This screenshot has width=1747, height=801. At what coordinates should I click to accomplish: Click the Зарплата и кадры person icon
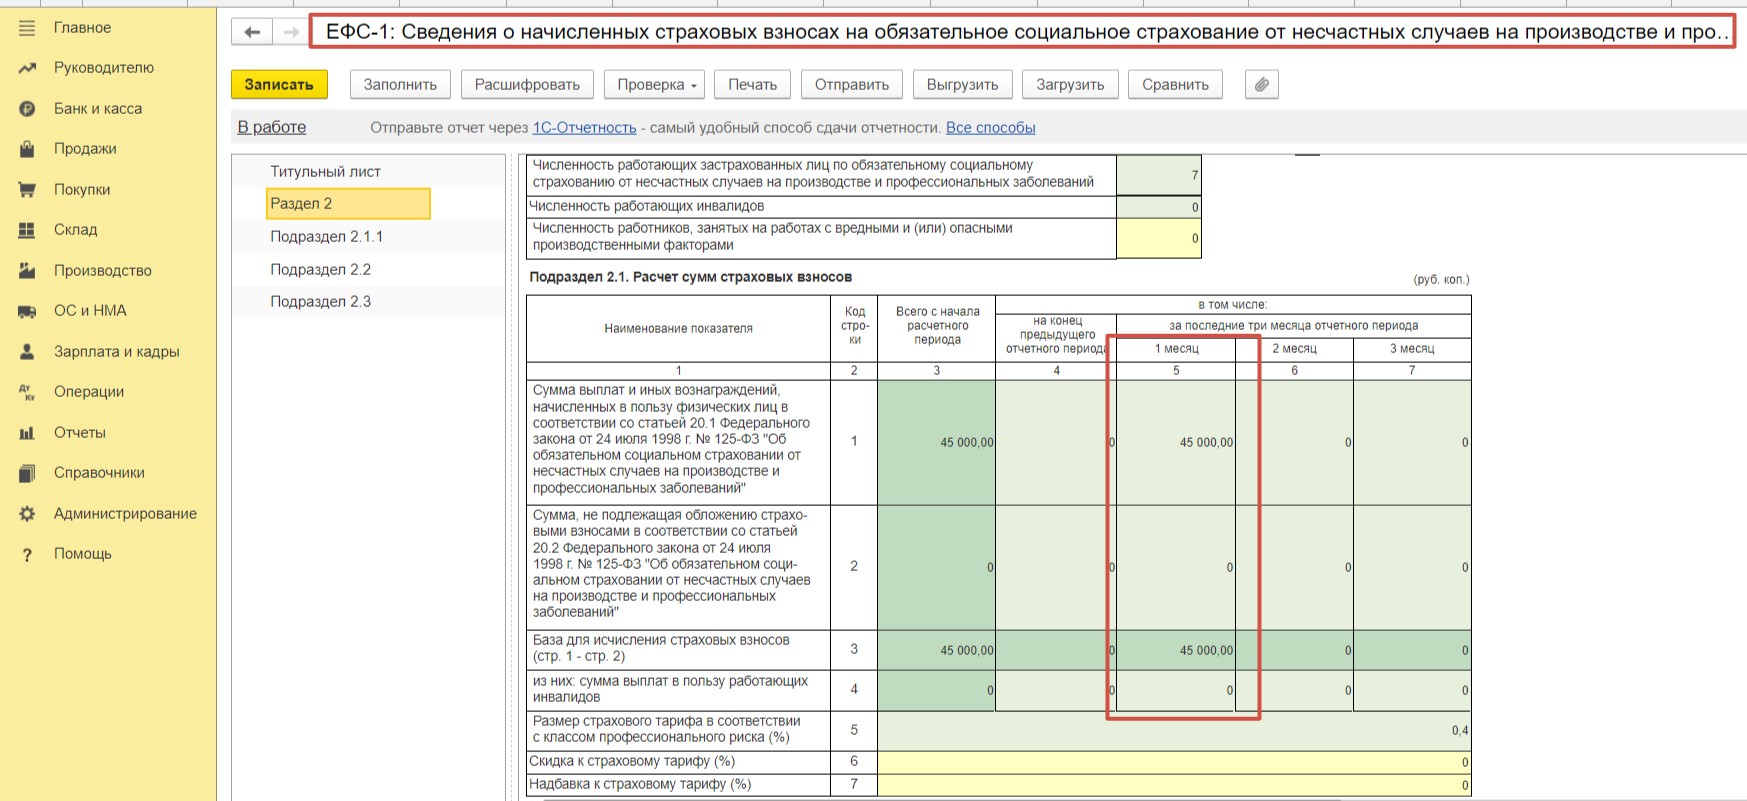[27, 352]
